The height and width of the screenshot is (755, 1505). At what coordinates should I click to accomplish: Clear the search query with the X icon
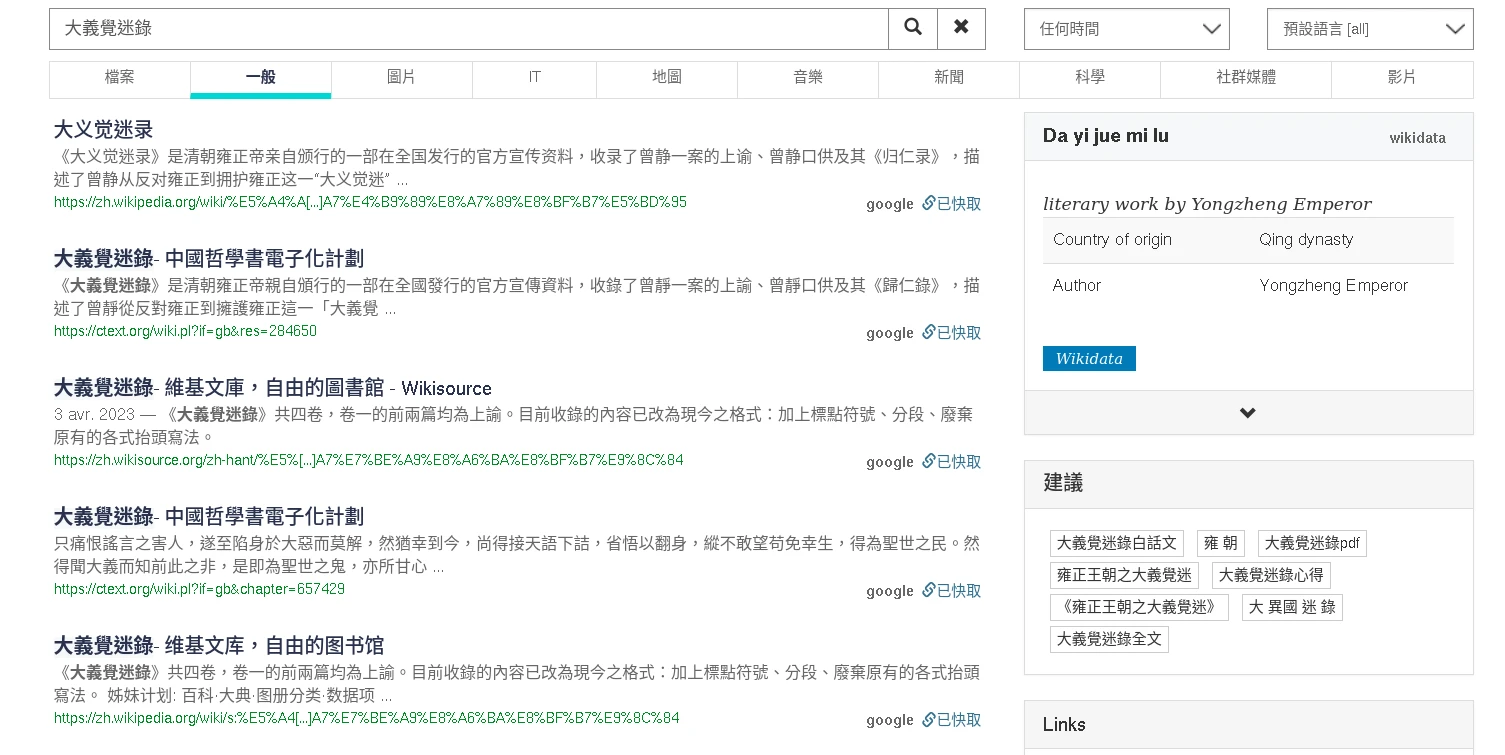pos(961,28)
